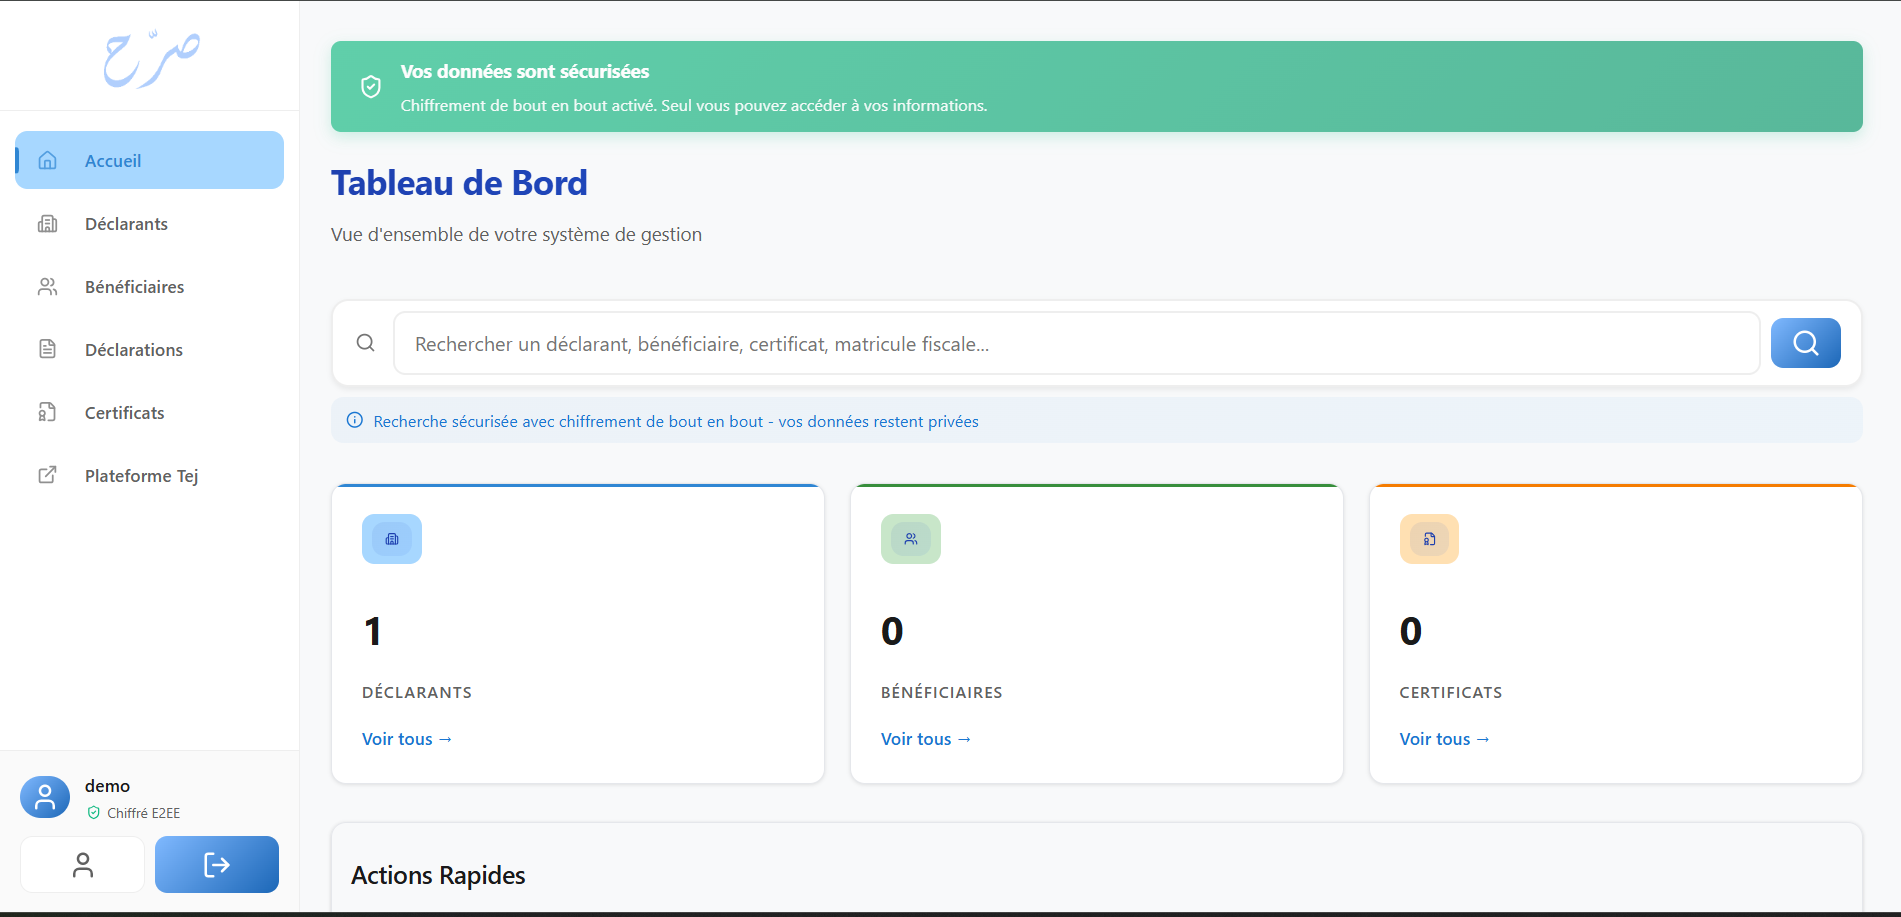This screenshot has width=1901, height=917.
Task: Click the CERTIFICATS card label
Action: coord(1451,692)
